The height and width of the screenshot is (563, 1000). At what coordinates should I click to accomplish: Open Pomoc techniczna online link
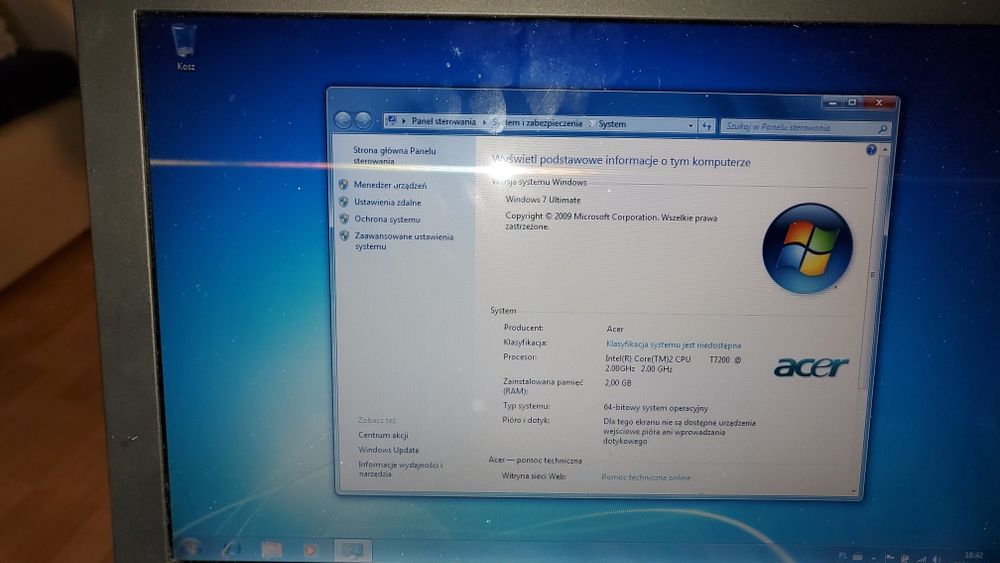[646, 477]
